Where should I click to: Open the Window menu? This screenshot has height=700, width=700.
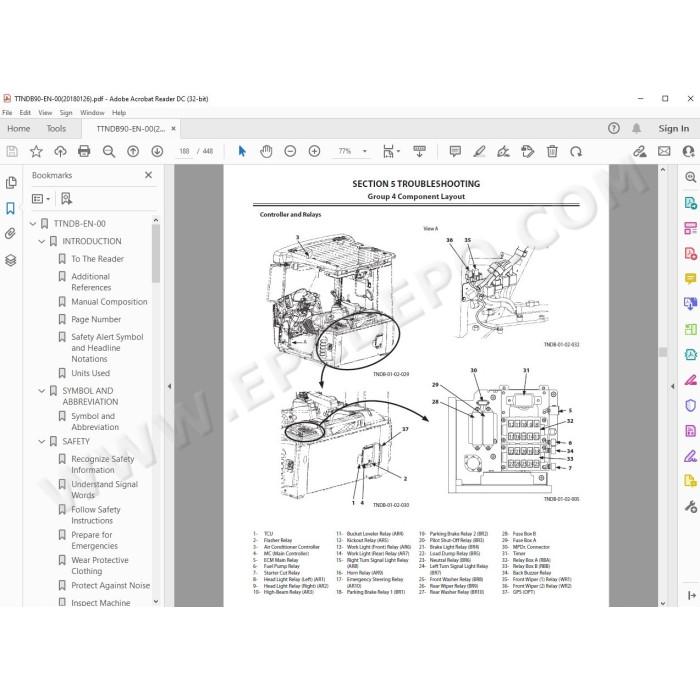tap(92, 112)
